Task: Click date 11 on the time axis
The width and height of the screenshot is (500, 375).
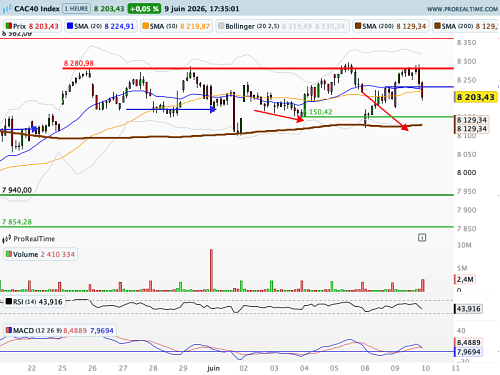Action: click(456, 368)
